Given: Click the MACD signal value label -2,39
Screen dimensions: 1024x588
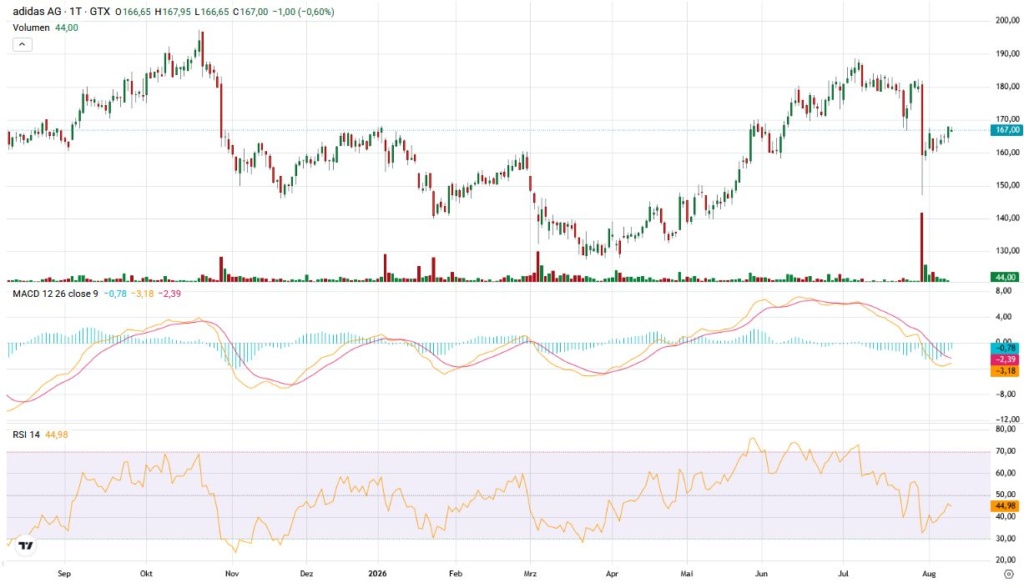Looking at the screenshot, I should click(x=1006, y=359).
